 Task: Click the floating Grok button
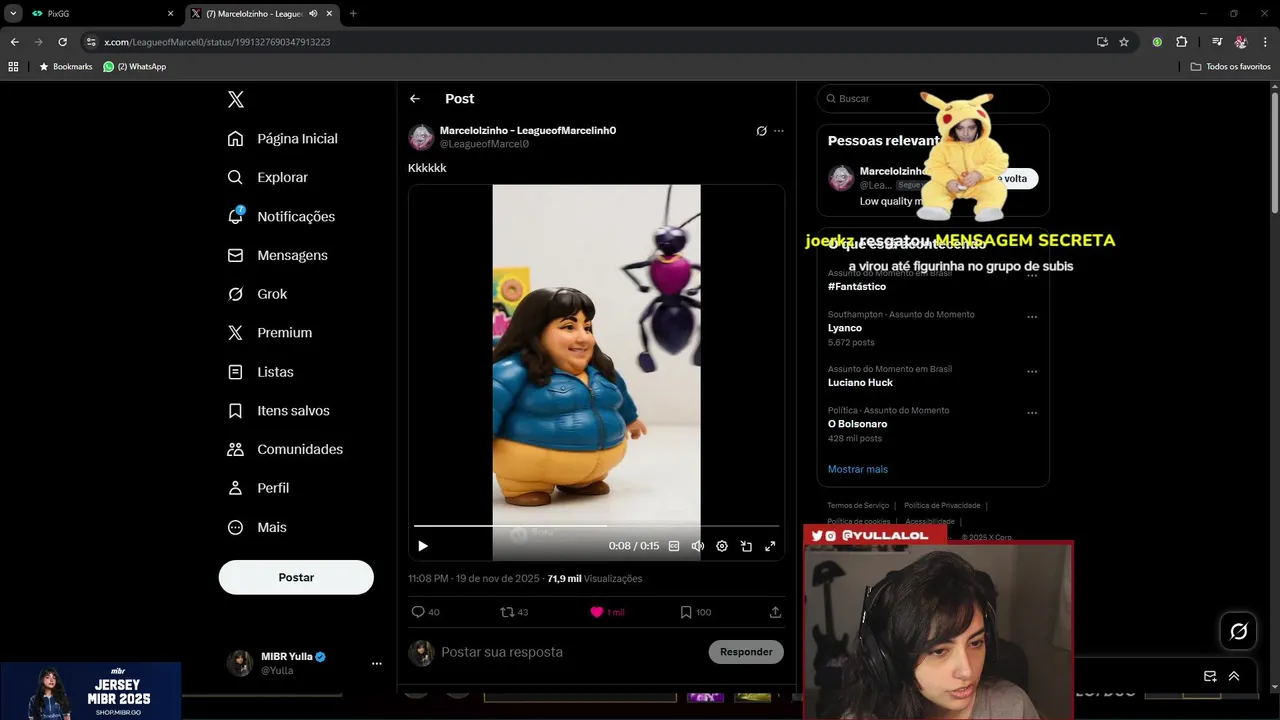pos(1238,631)
